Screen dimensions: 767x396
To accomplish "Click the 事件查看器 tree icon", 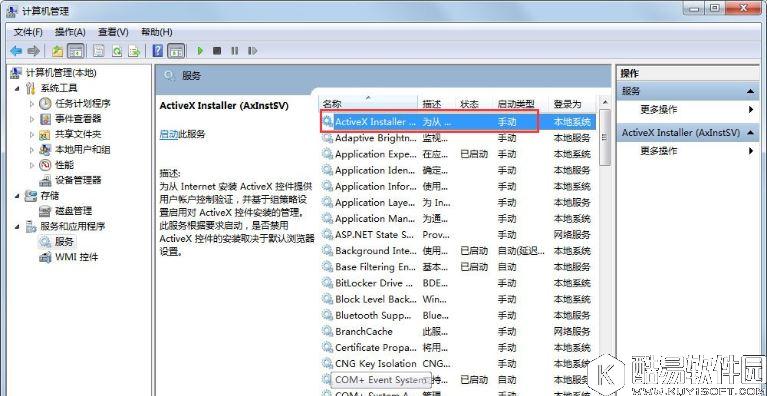I will [45, 119].
